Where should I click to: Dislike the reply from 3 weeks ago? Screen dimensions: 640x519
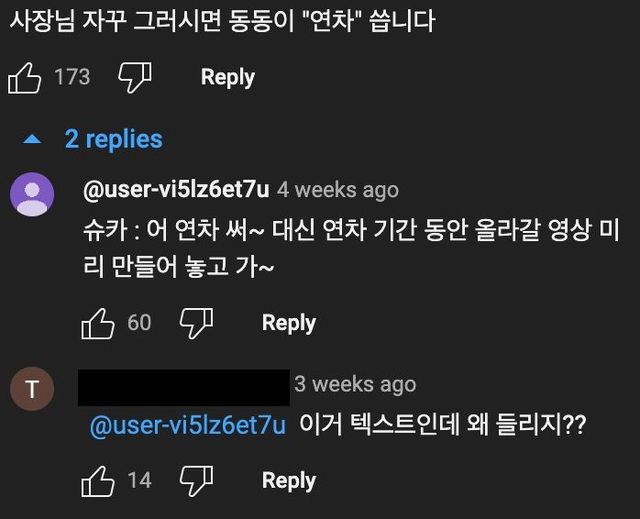pos(196,480)
